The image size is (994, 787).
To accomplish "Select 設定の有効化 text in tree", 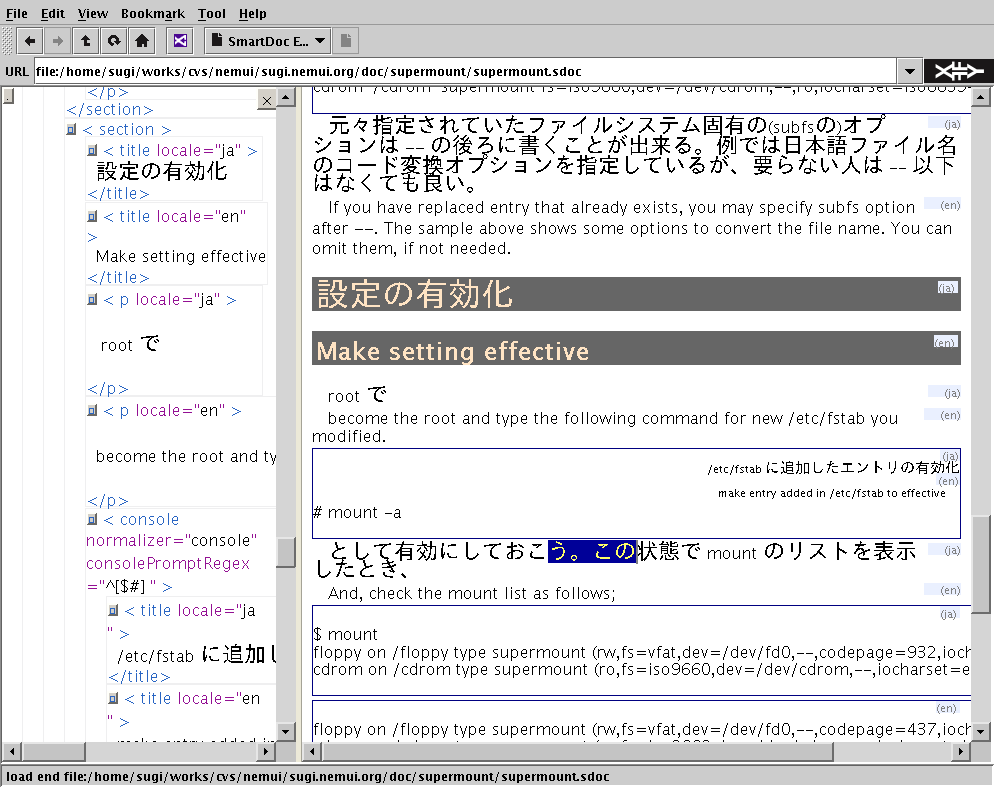I will [x=161, y=171].
